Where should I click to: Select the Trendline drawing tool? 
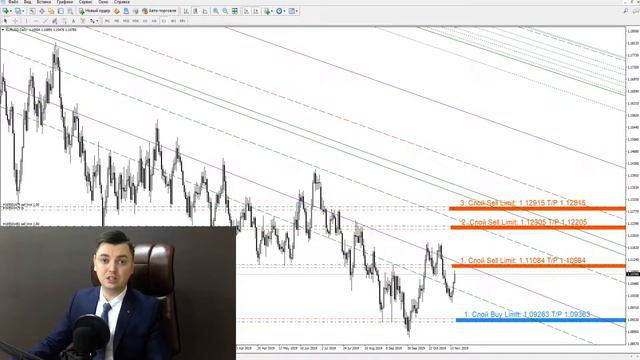click(45, 21)
